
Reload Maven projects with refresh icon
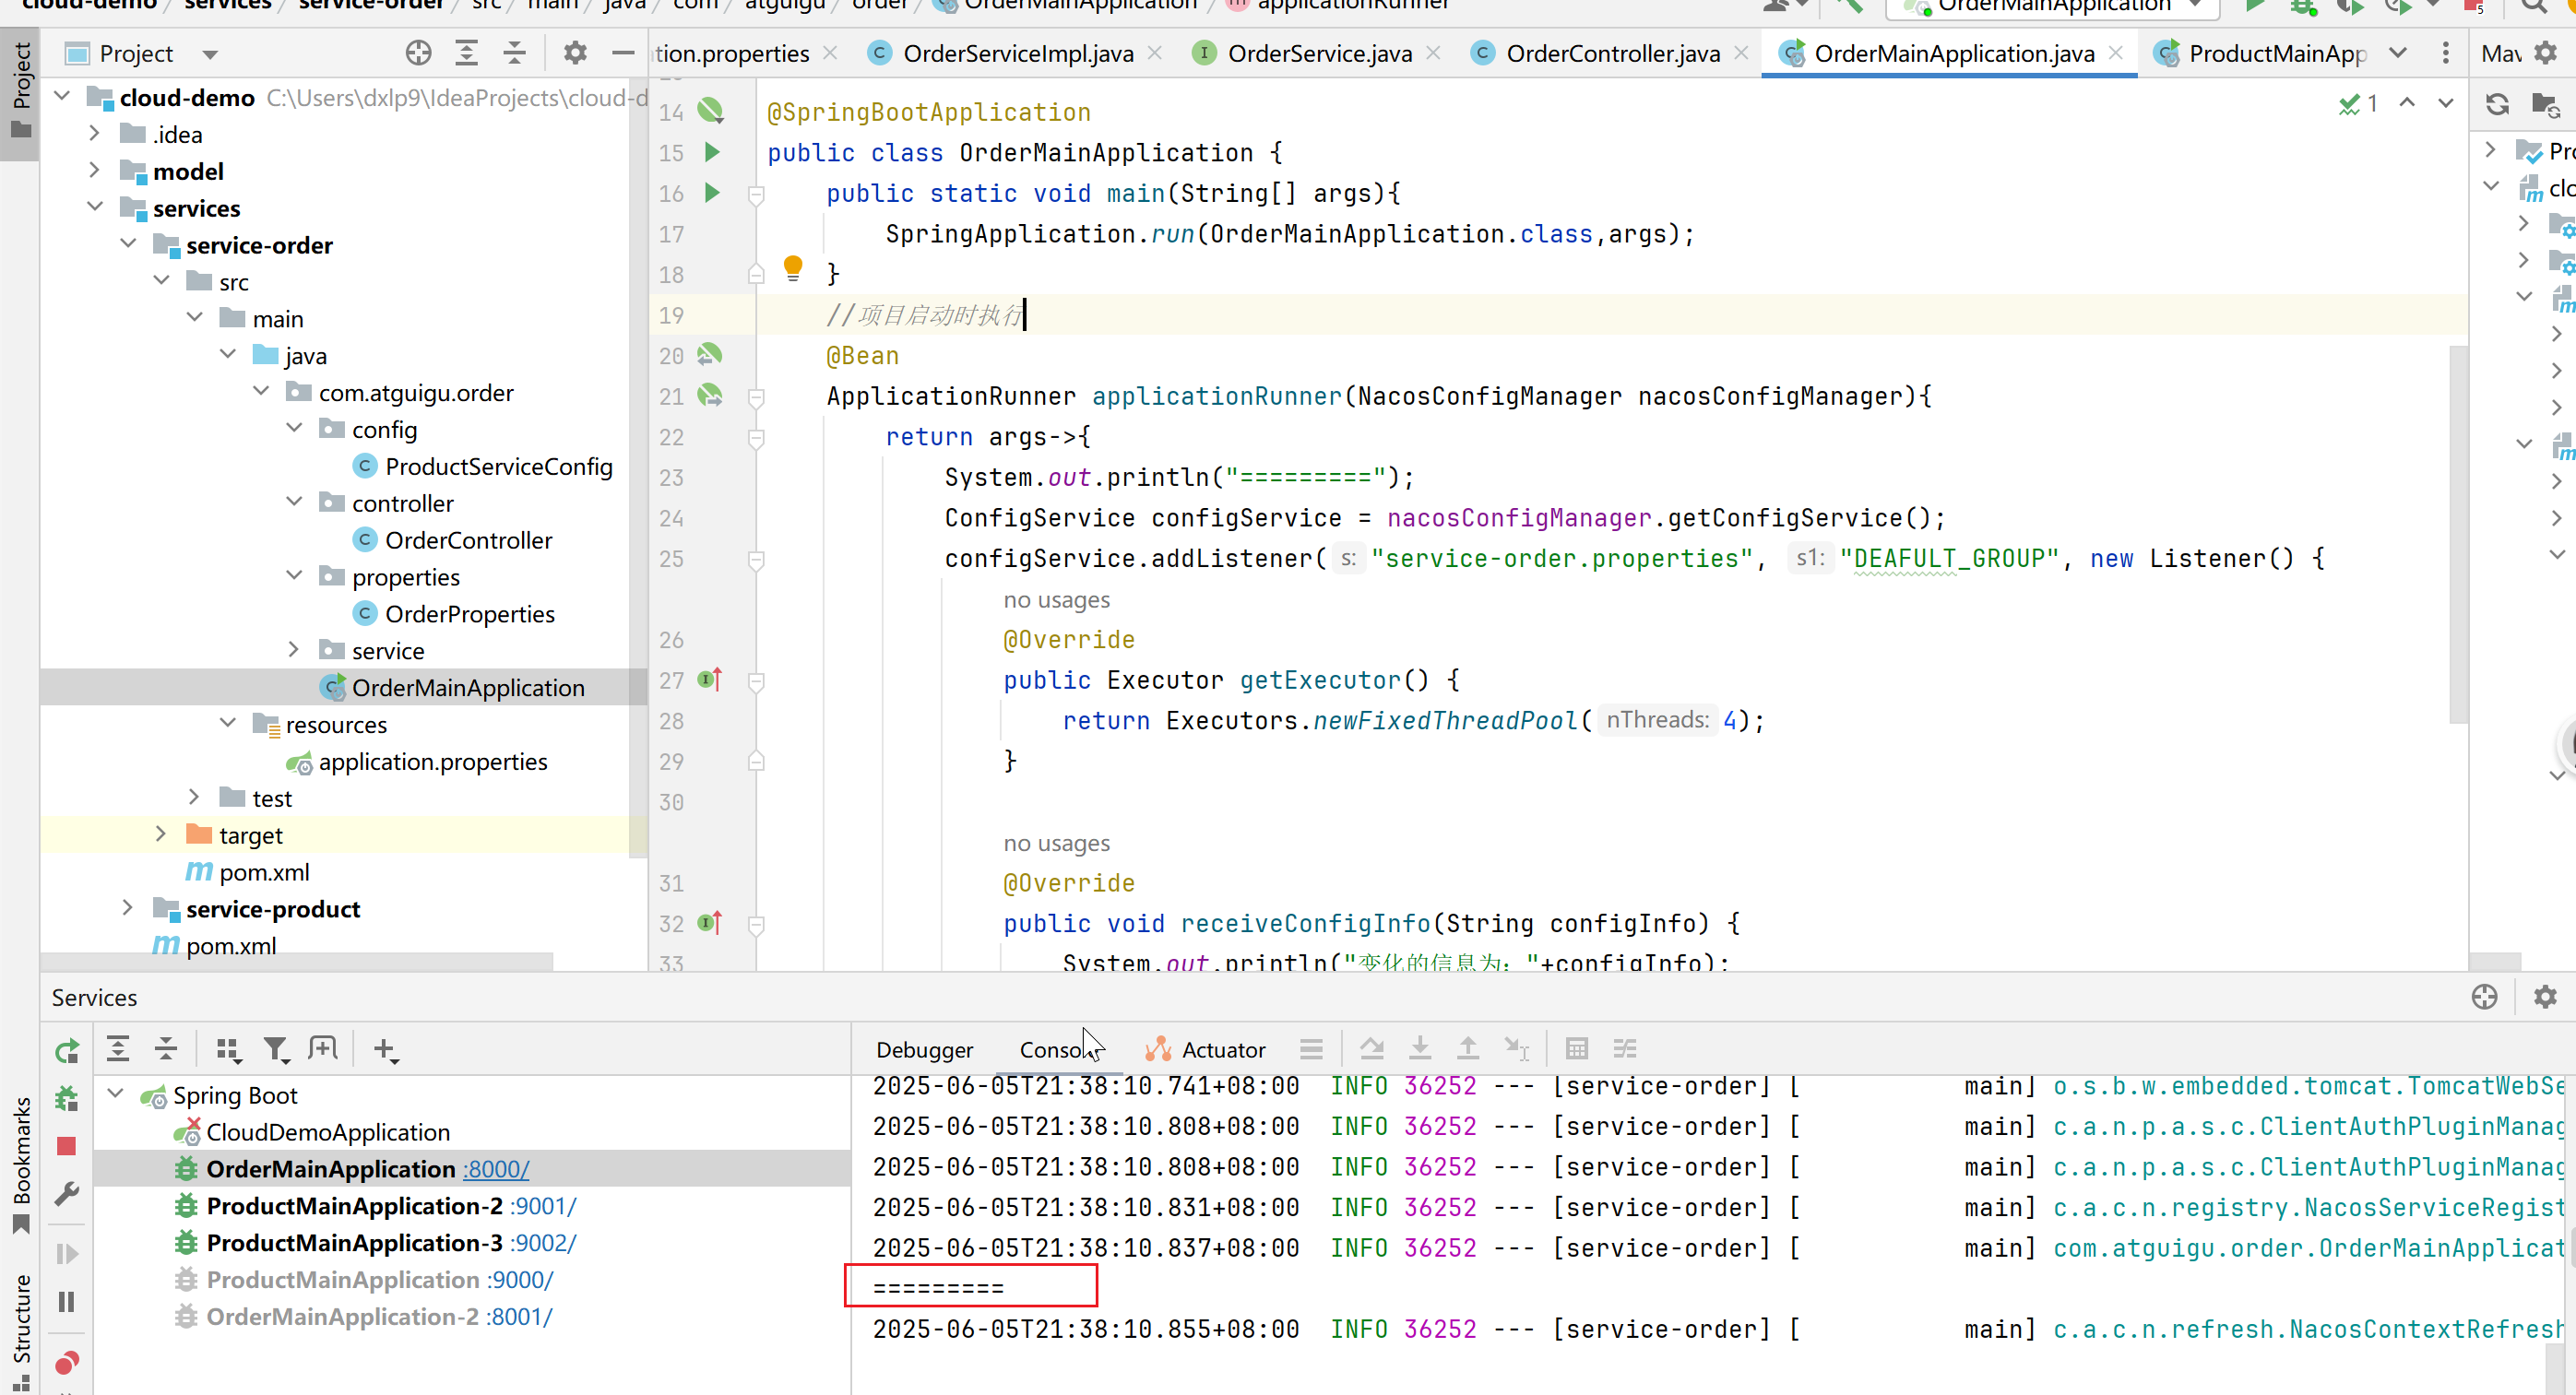pyautogui.click(x=2497, y=104)
